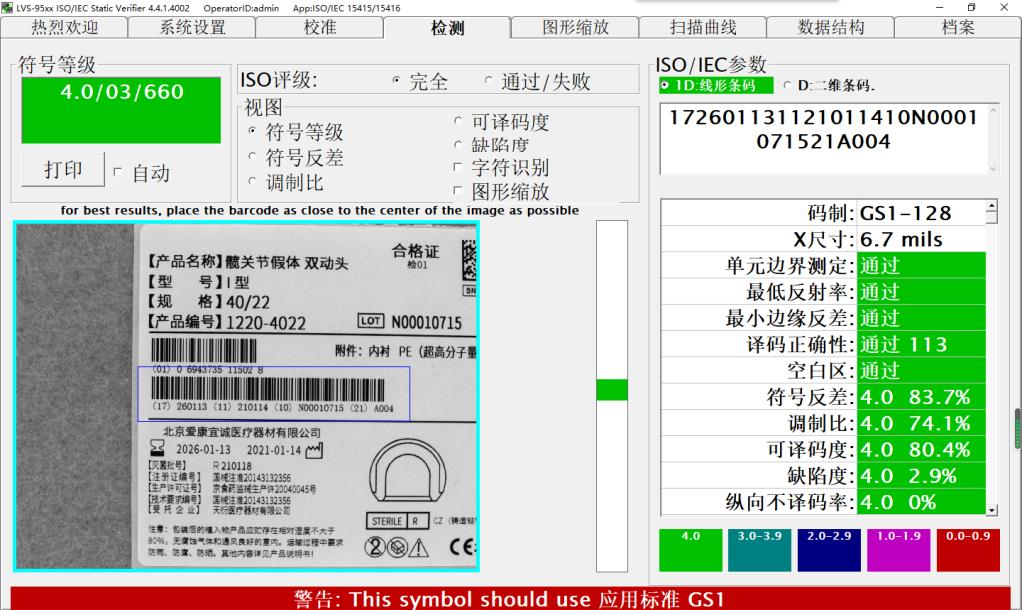Open the 热烈欢迎 tab
Viewport: 1022px width, 610px height.
point(64,27)
